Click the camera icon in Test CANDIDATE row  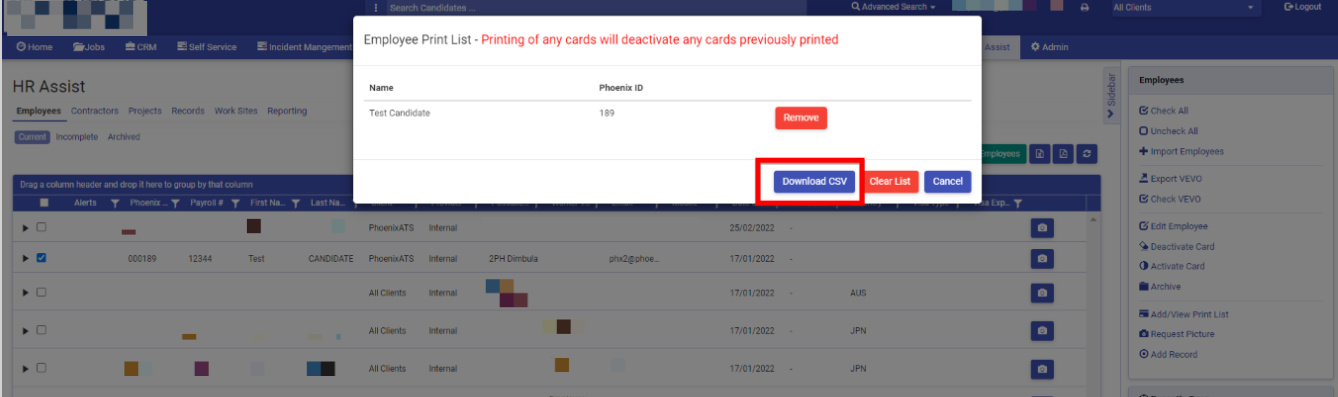point(1042,259)
